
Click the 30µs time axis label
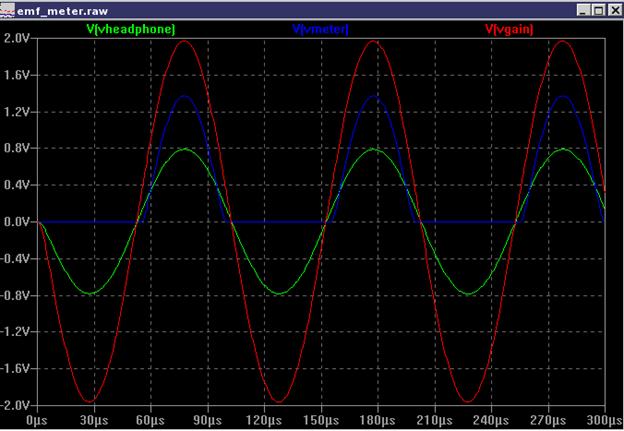94,421
